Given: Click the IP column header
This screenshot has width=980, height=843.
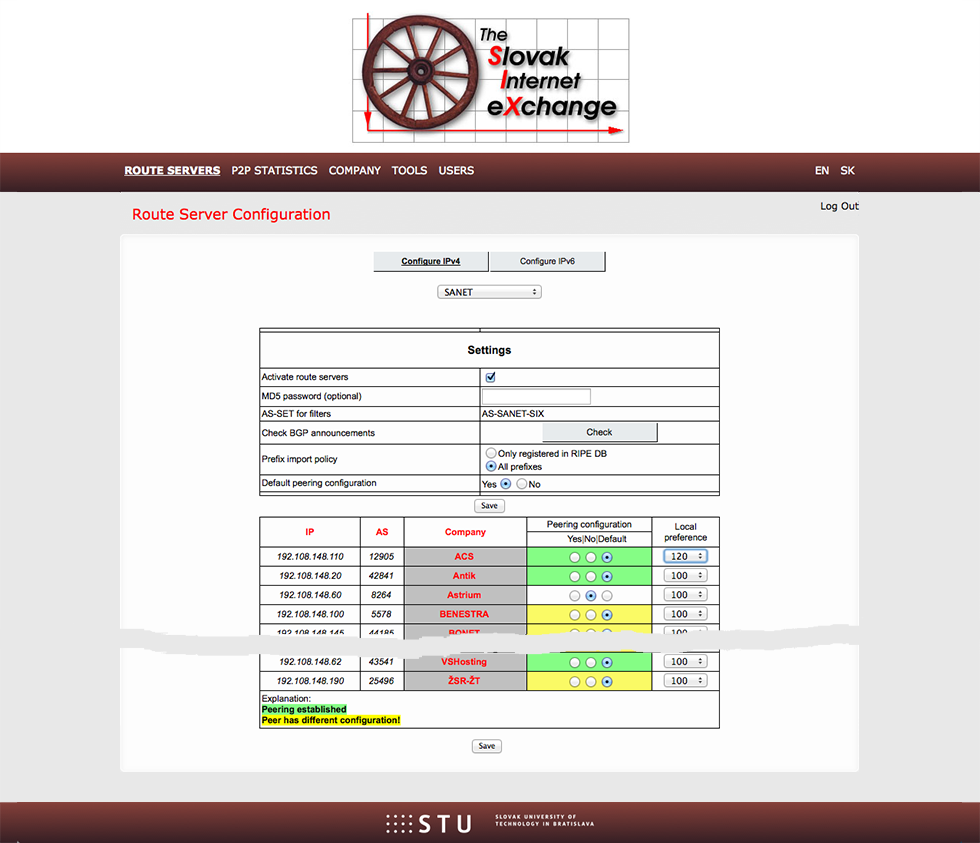Looking at the screenshot, I should click(310, 532).
